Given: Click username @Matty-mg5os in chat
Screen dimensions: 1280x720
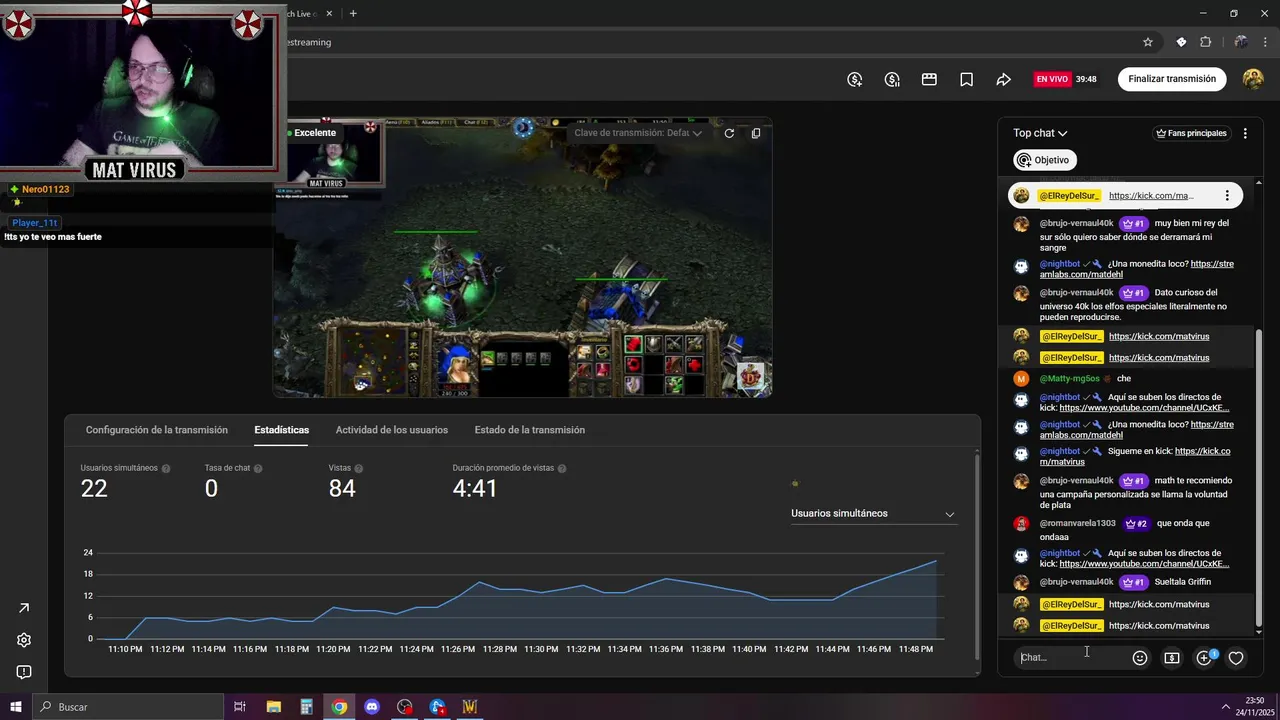Looking at the screenshot, I should click(x=1069, y=379).
